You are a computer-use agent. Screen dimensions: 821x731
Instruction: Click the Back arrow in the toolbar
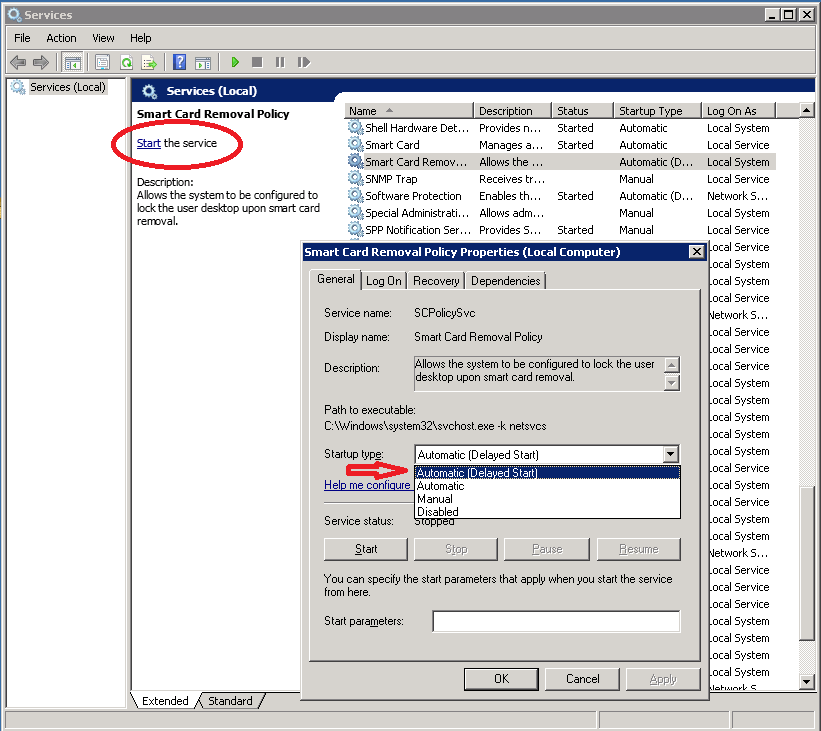pyautogui.click(x=18, y=62)
